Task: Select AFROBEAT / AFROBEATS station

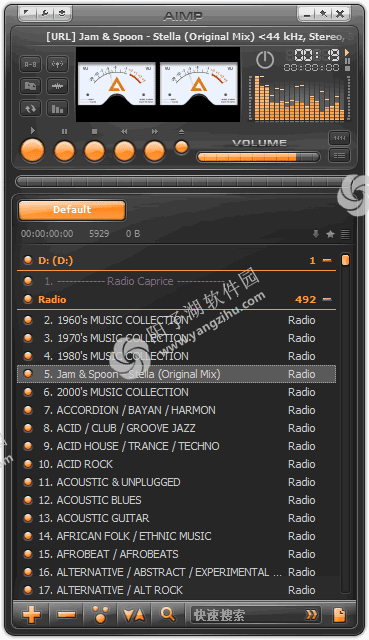Action: (176, 554)
